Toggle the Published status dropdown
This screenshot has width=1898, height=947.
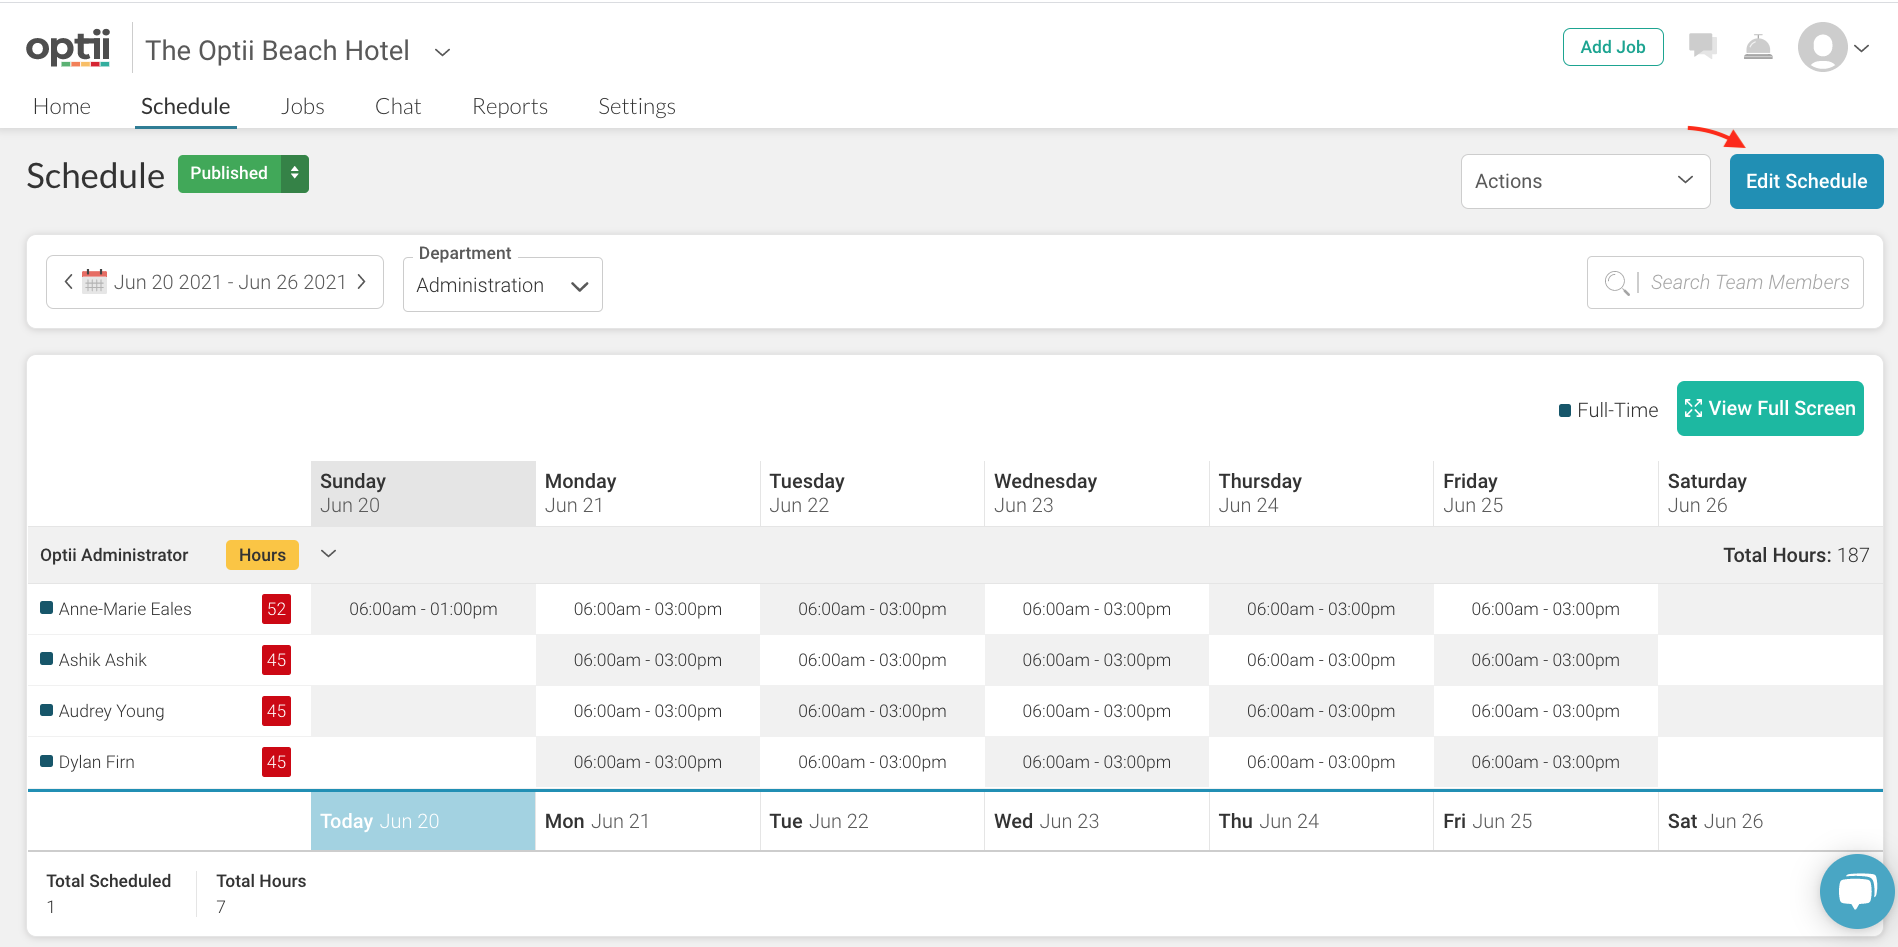(x=243, y=174)
